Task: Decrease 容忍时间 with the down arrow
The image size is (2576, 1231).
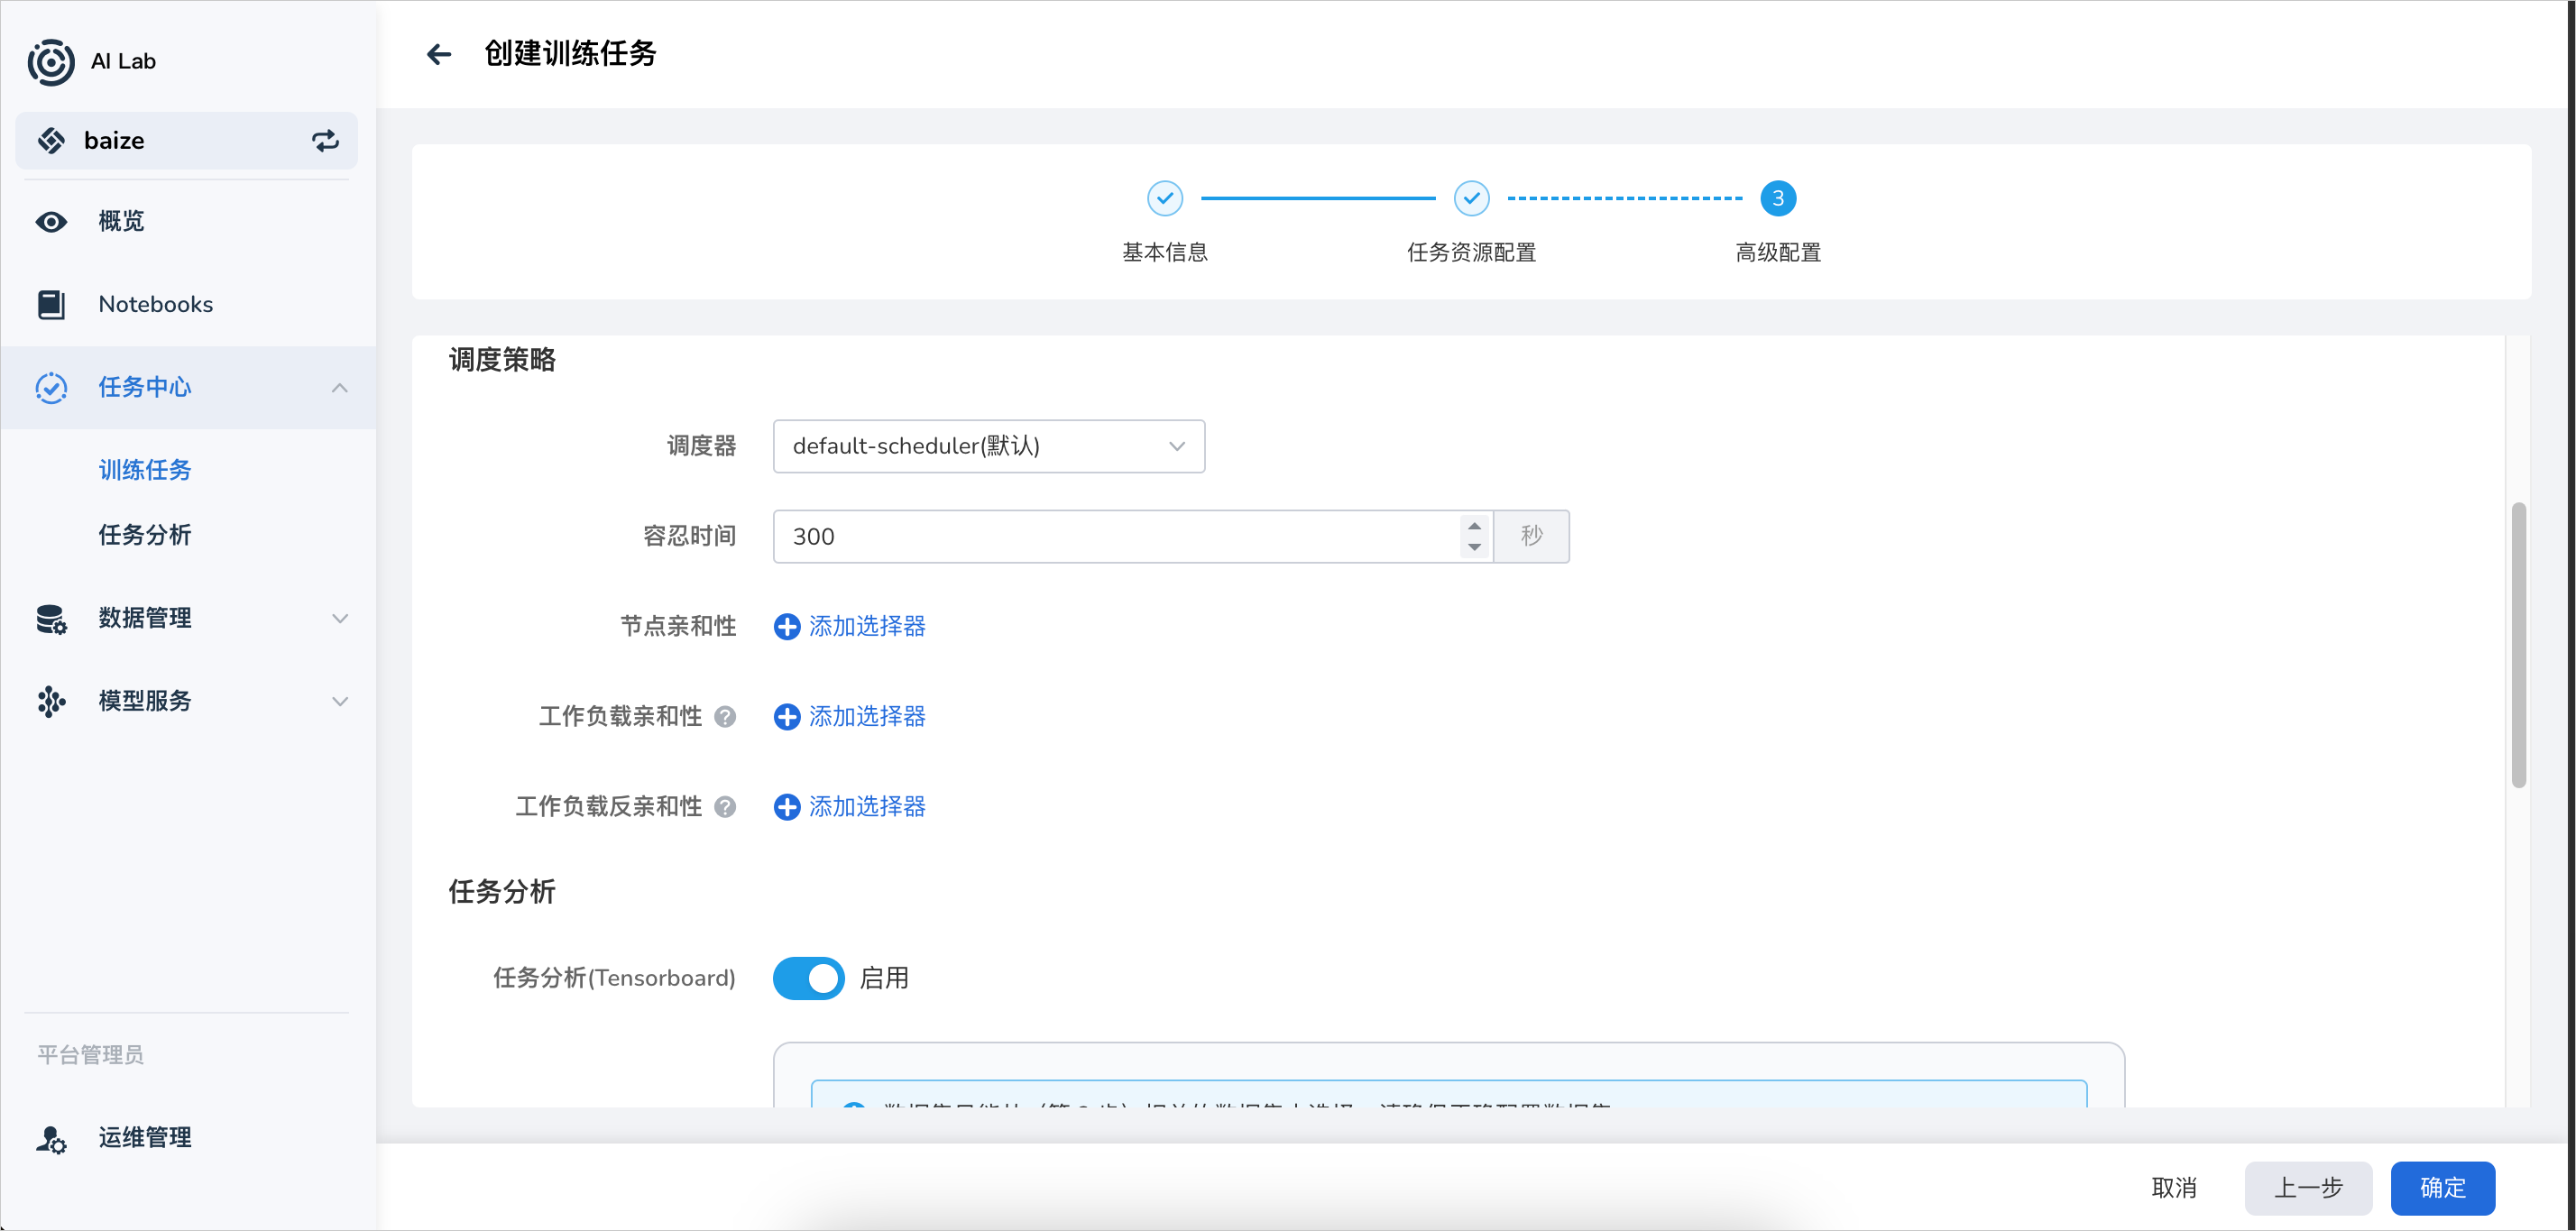Action: pyautogui.click(x=1474, y=547)
